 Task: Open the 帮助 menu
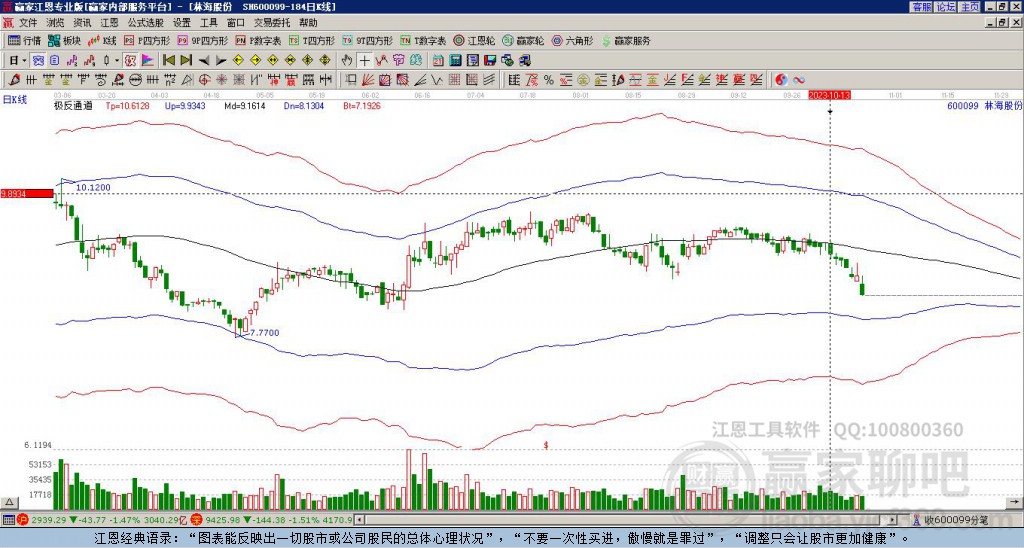point(308,23)
